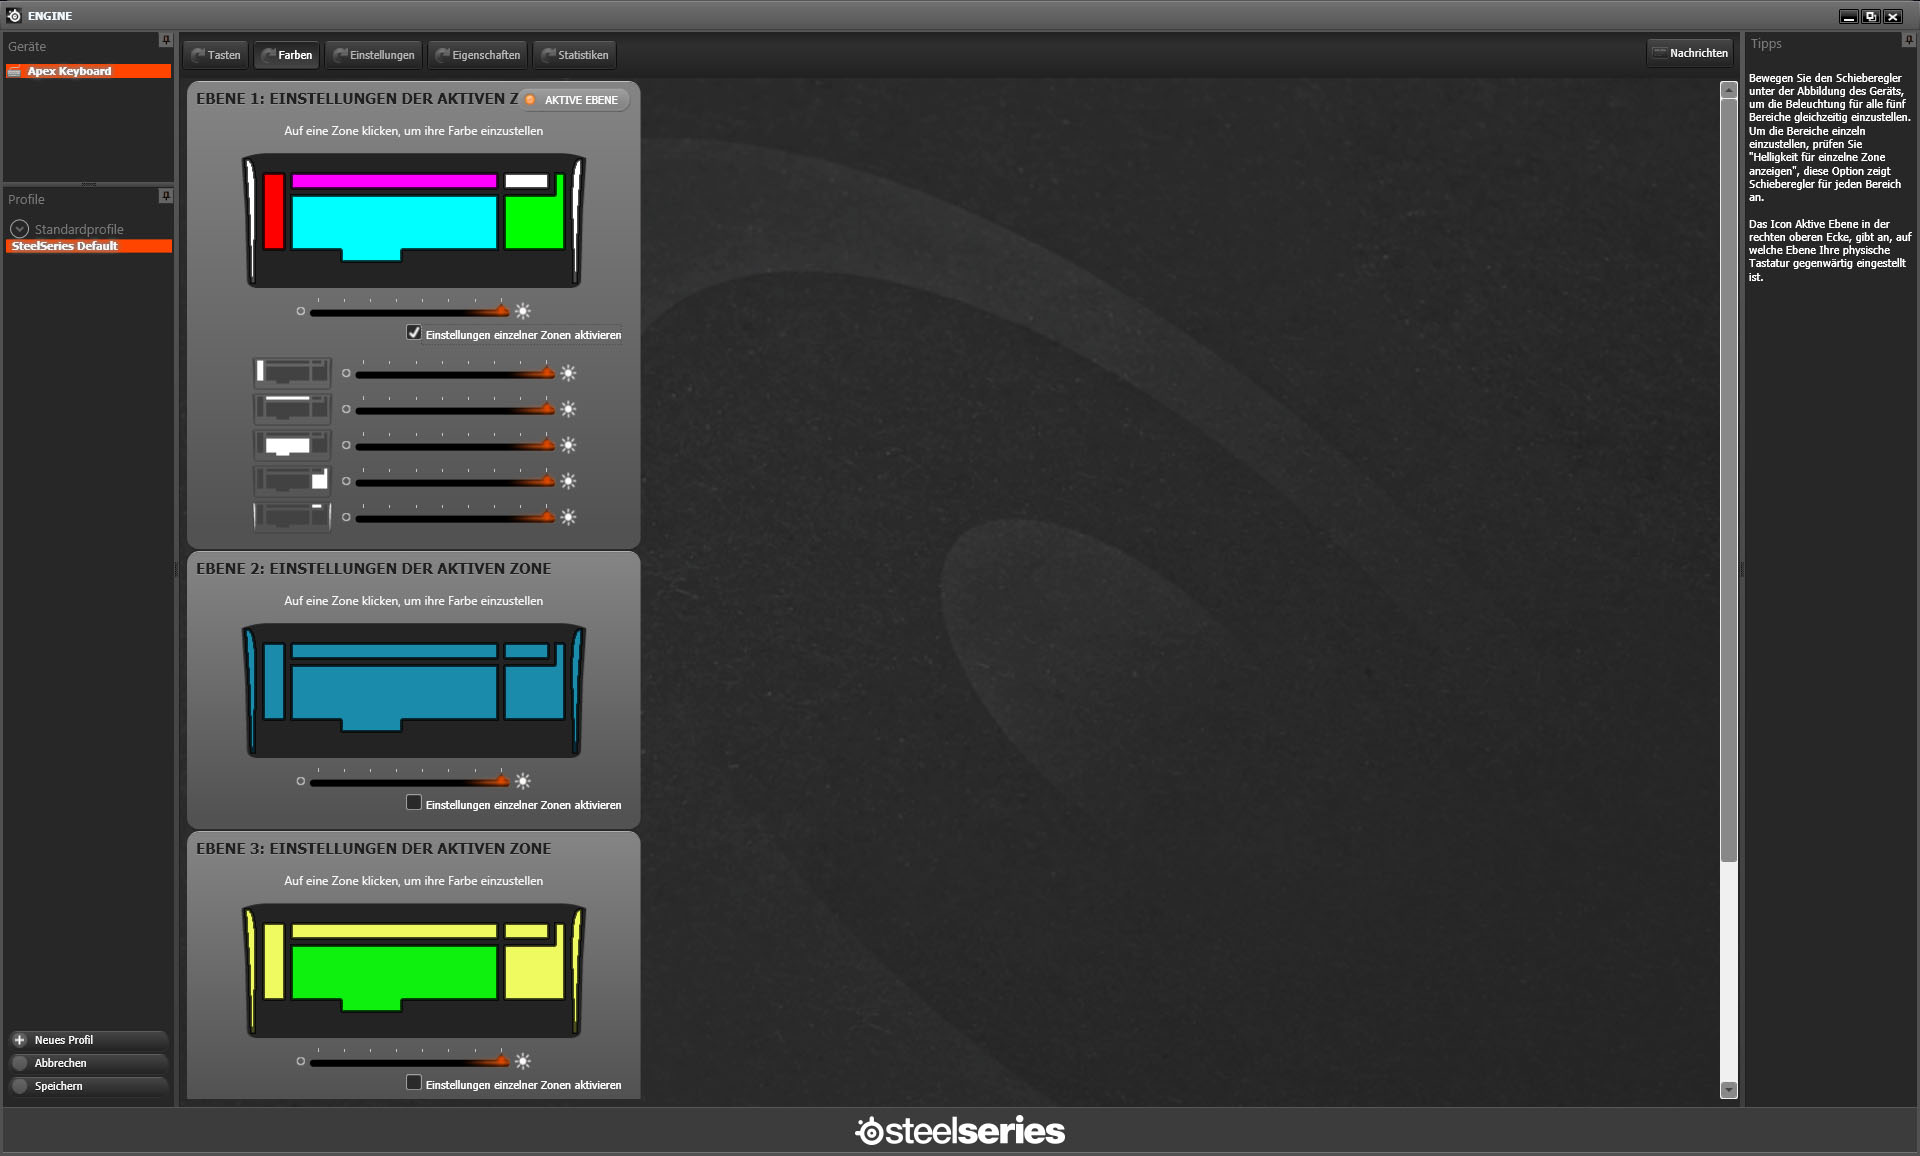Image resolution: width=1920 pixels, height=1156 pixels.
Task: Check Einstellungen einzelner Zonen in Ebene 3
Action: (414, 1083)
